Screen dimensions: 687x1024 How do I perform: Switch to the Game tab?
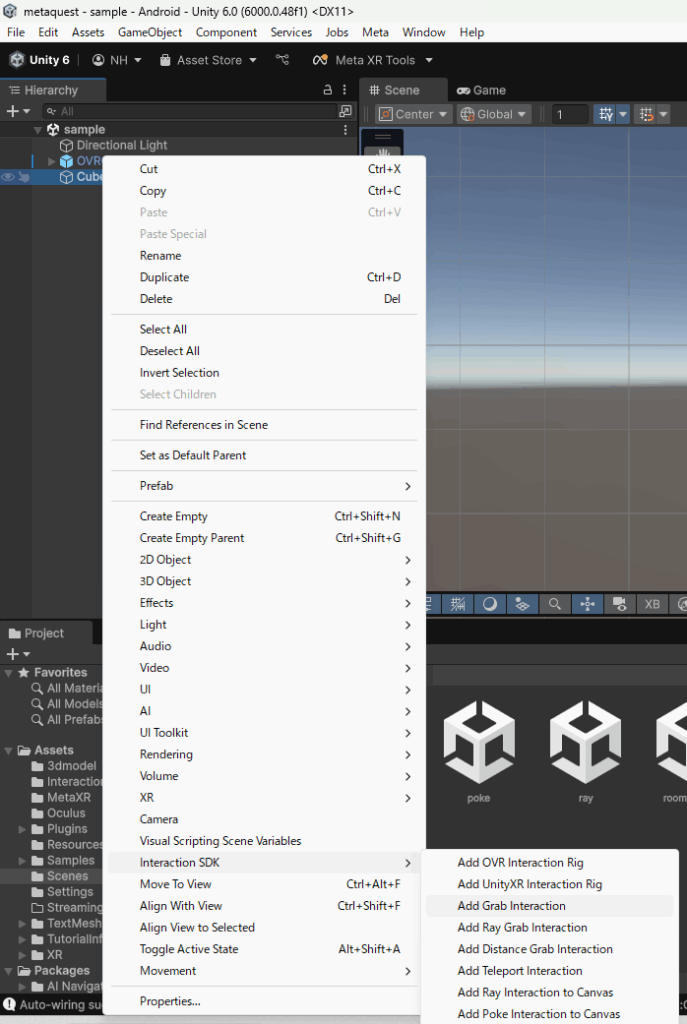481,90
